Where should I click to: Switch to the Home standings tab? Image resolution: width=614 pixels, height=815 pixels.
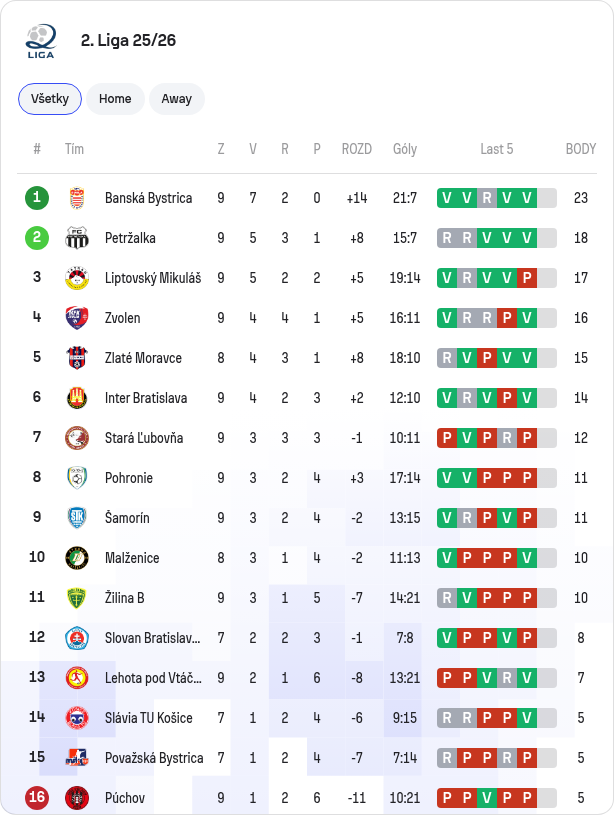115,99
